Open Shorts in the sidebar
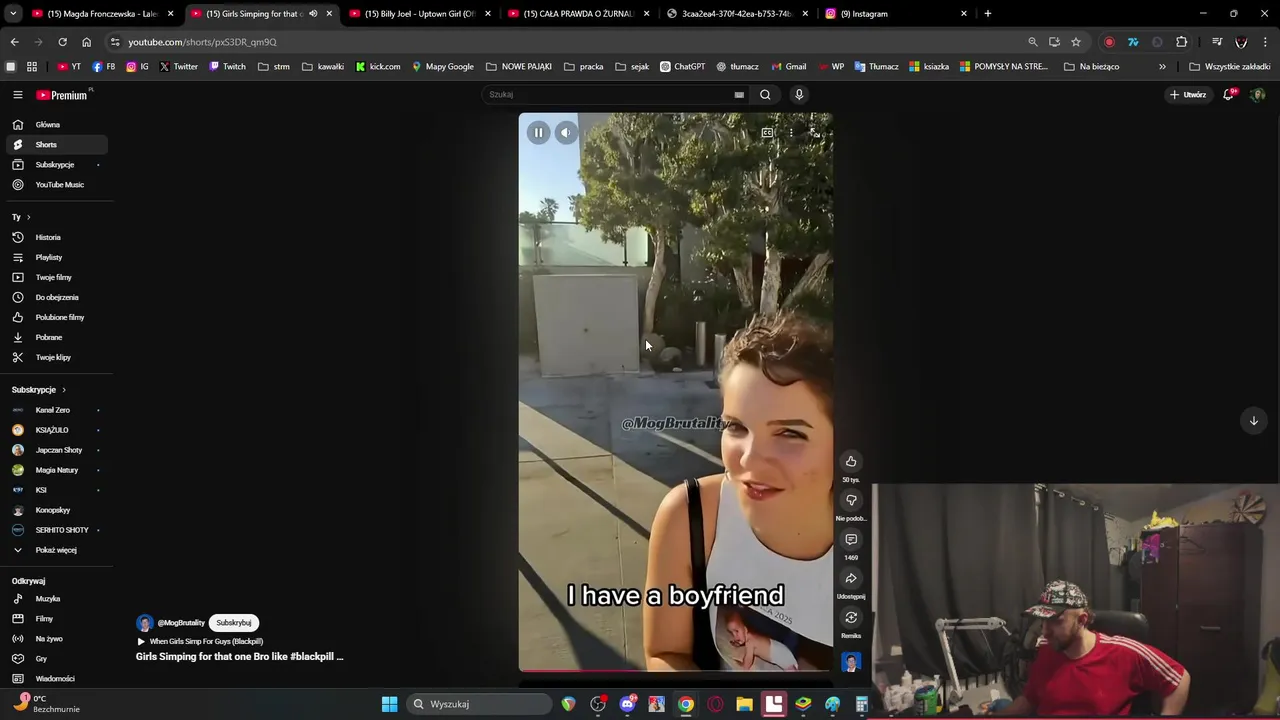This screenshot has height=720, width=1280. (56, 145)
